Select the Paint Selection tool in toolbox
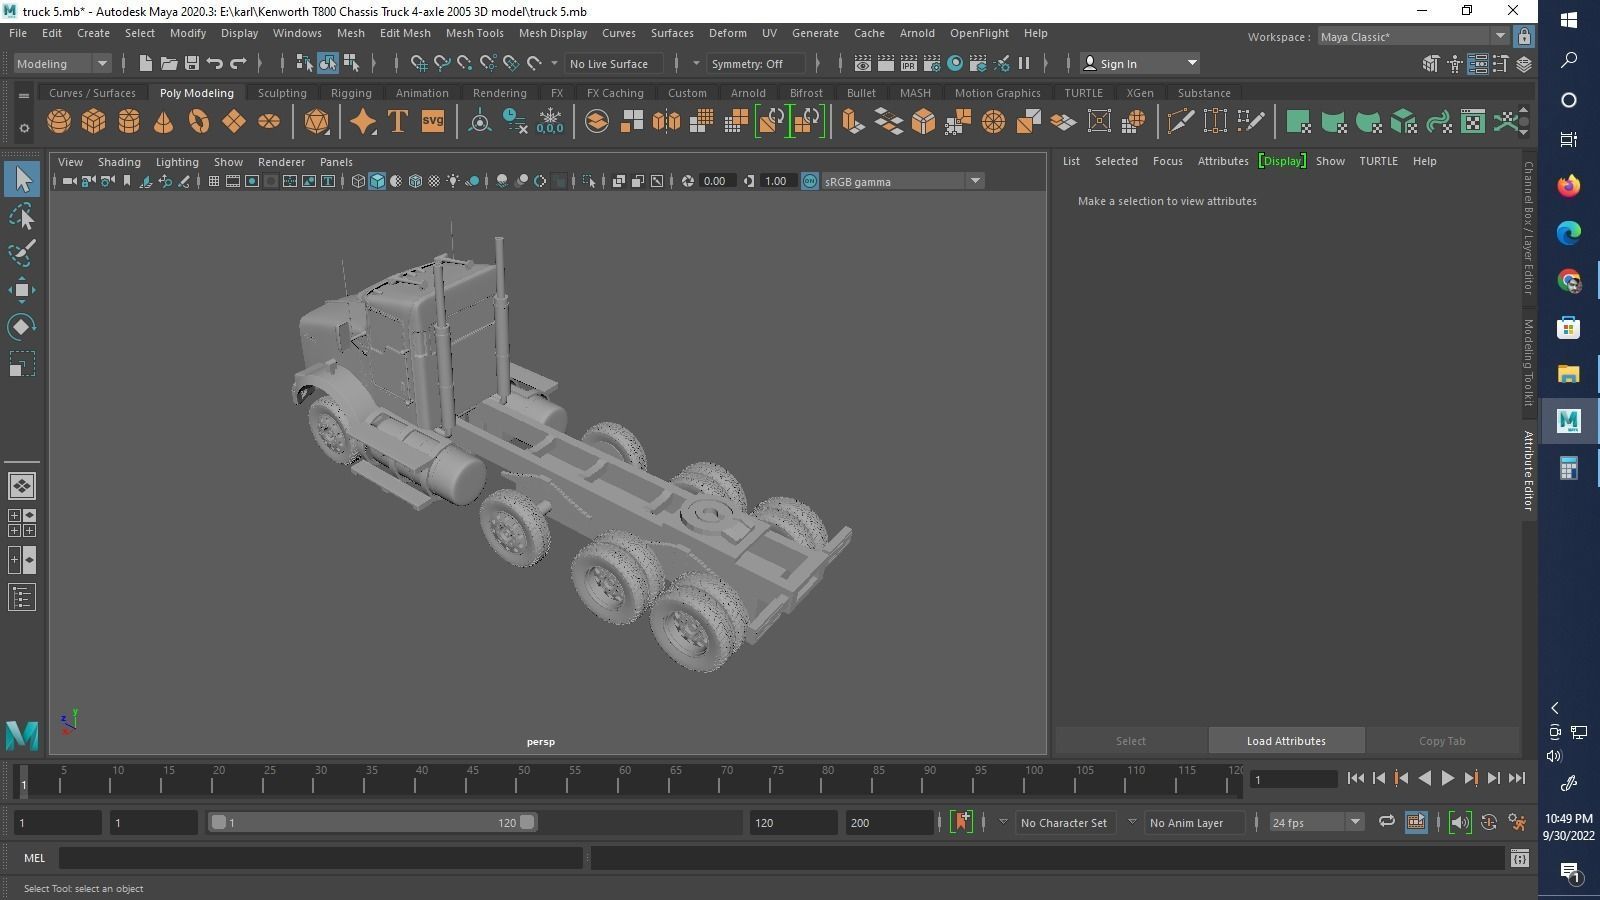 (22, 253)
